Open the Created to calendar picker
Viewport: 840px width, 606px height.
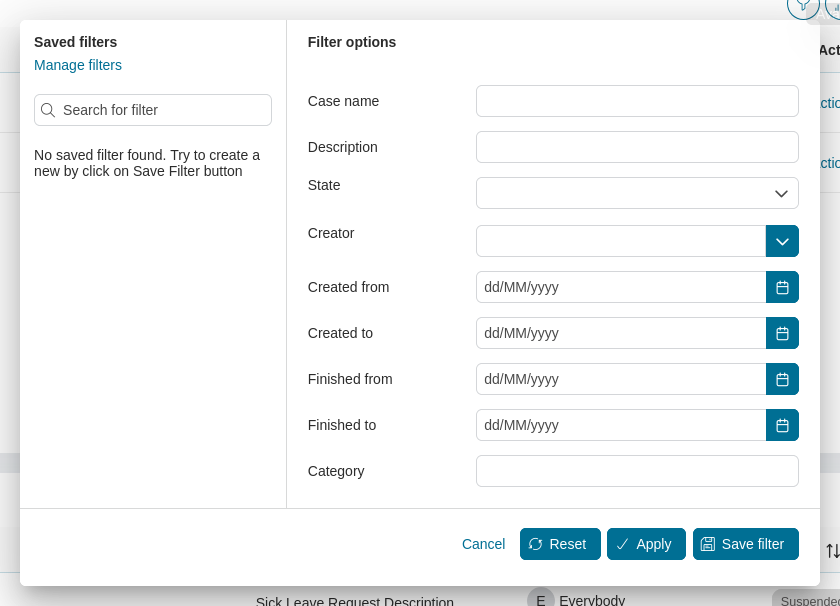pos(782,333)
